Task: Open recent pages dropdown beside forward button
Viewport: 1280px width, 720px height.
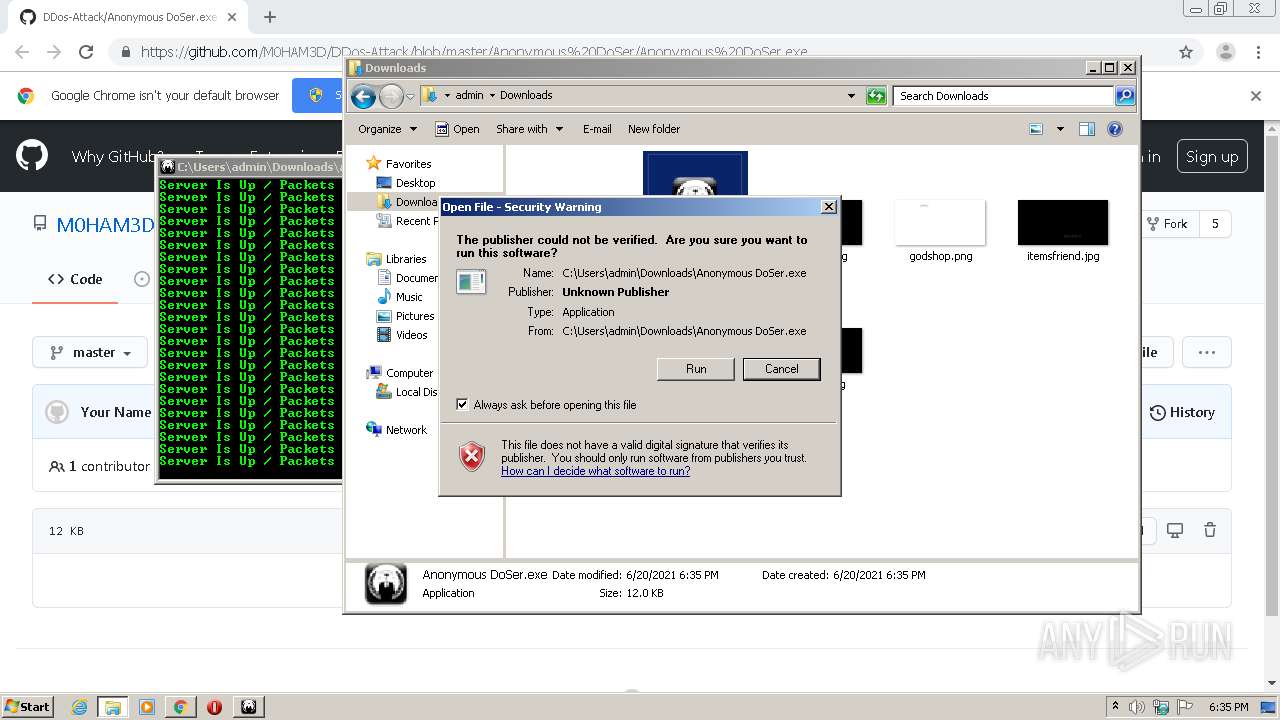Action: 410,97
